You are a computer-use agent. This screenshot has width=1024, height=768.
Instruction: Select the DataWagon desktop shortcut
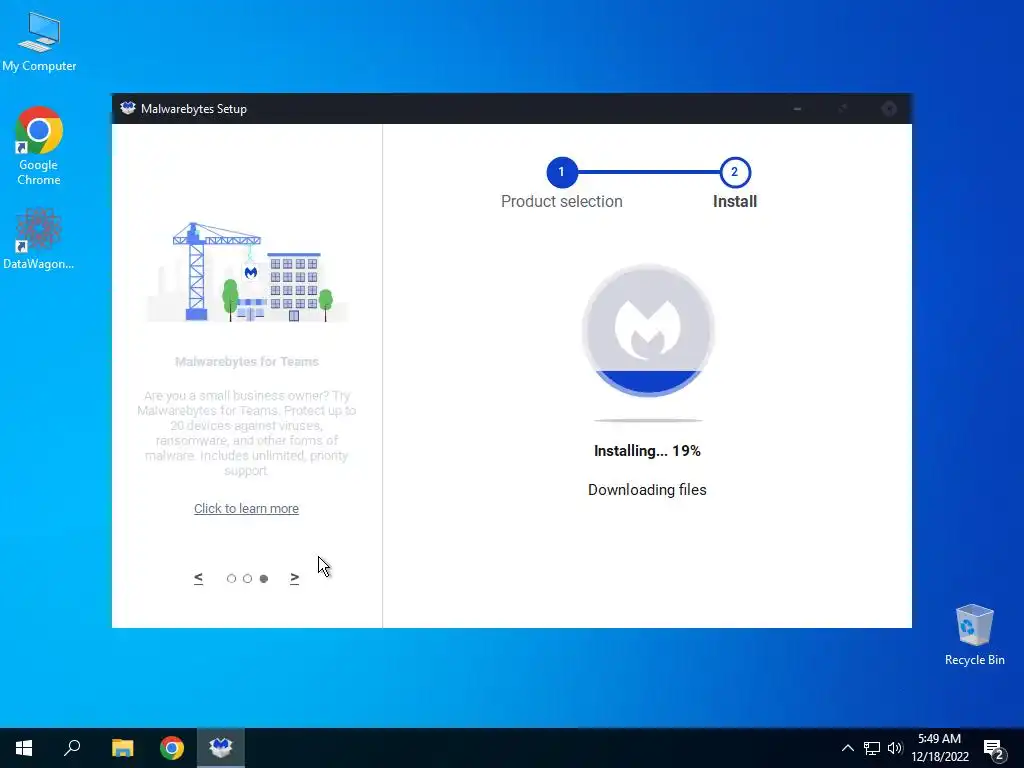click(39, 238)
